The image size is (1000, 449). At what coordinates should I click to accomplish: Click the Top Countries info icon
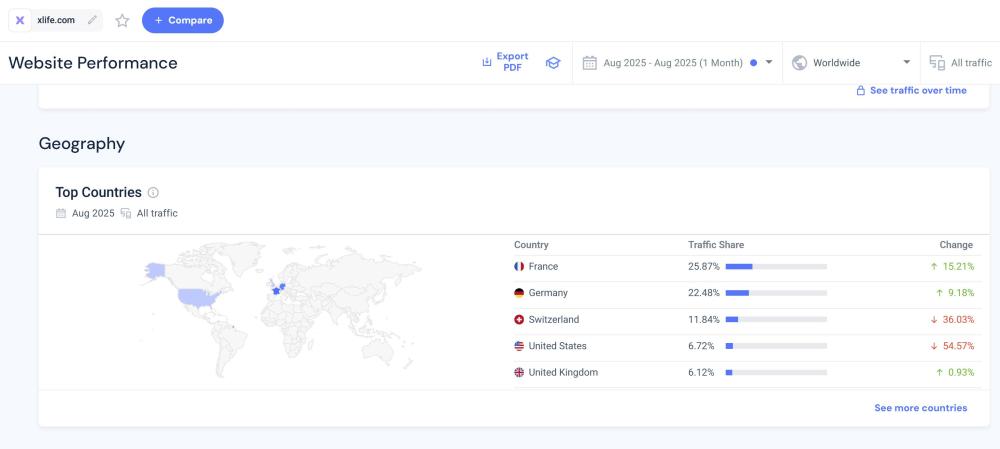[153, 193]
